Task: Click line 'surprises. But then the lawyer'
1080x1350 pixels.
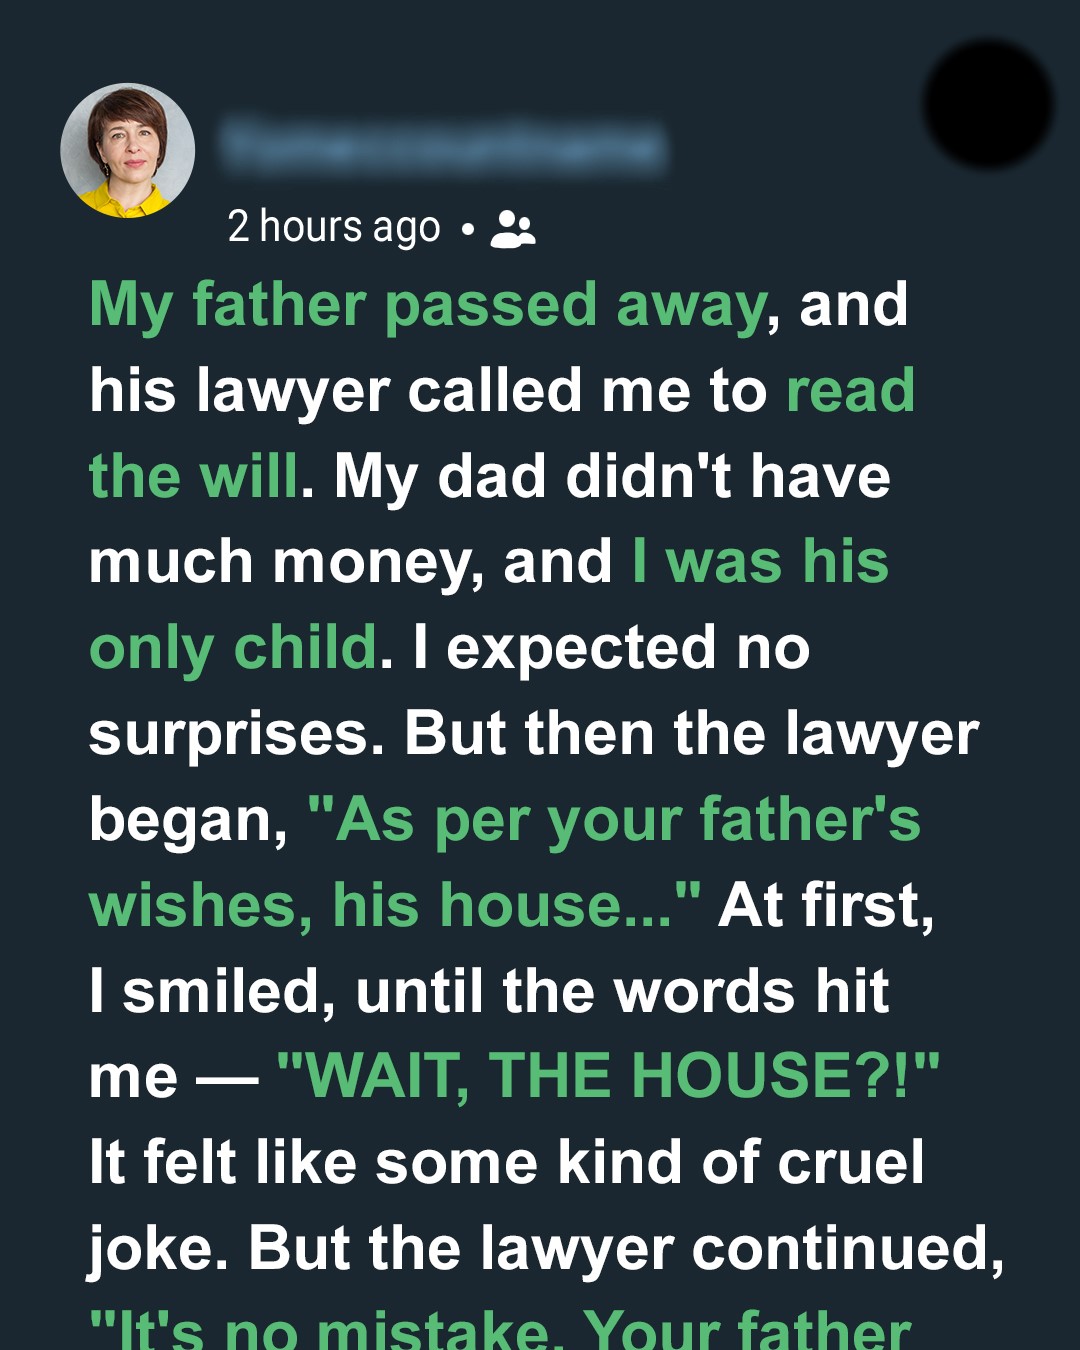Action: click(x=533, y=735)
